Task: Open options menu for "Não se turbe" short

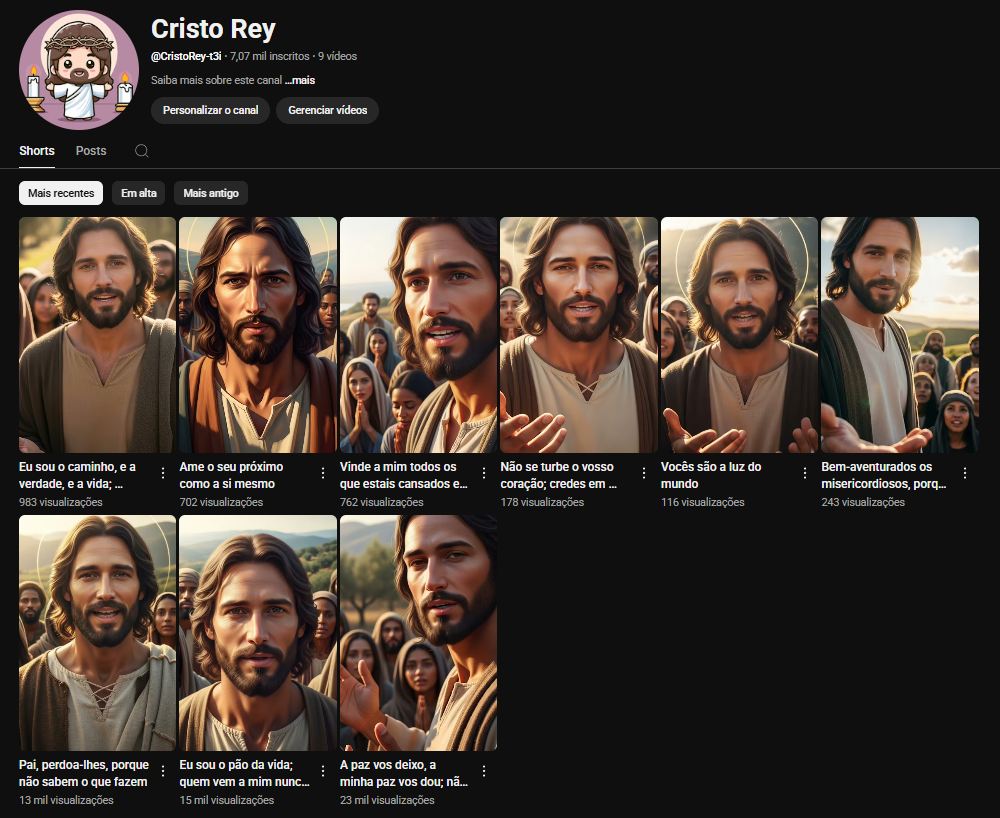Action: 644,472
